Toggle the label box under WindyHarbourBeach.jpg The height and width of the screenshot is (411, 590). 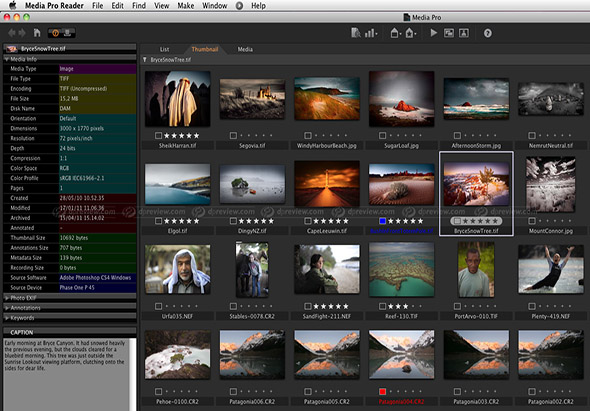pos(308,135)
